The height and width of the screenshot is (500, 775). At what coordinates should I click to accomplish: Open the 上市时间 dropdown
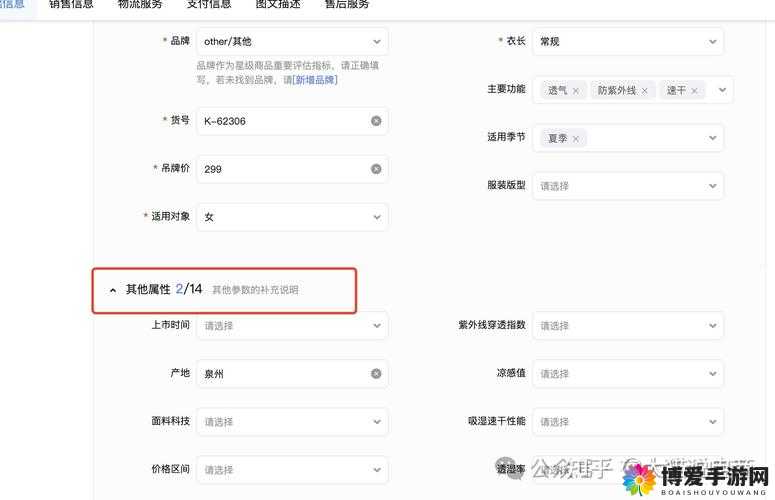tap(292, 326)
